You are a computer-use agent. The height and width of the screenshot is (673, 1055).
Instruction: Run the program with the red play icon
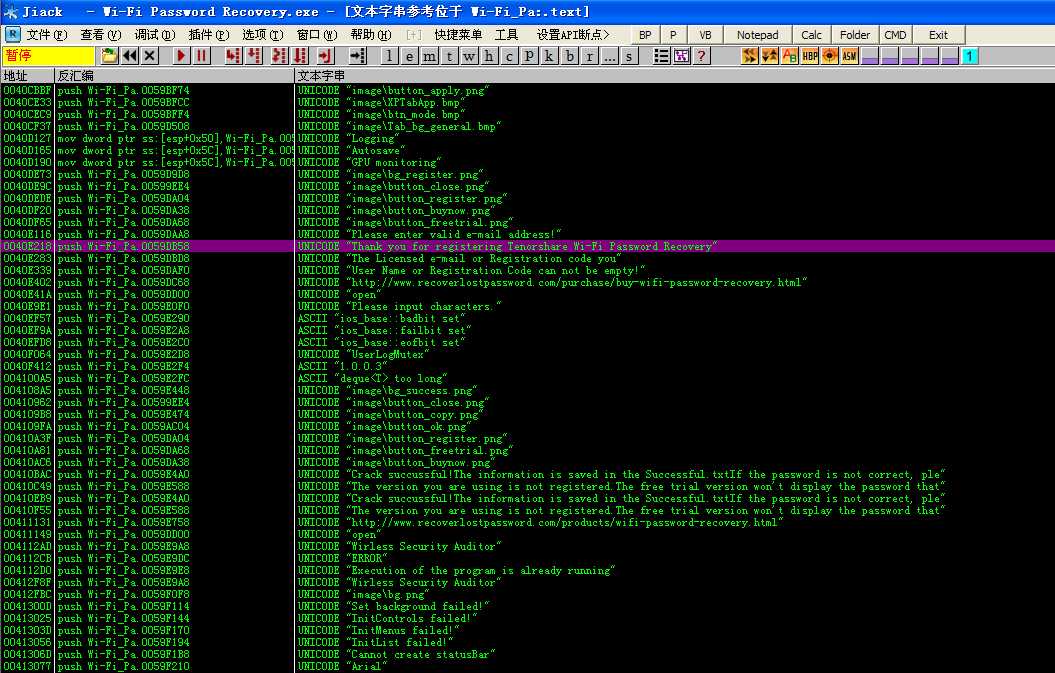tap(180, 56)
